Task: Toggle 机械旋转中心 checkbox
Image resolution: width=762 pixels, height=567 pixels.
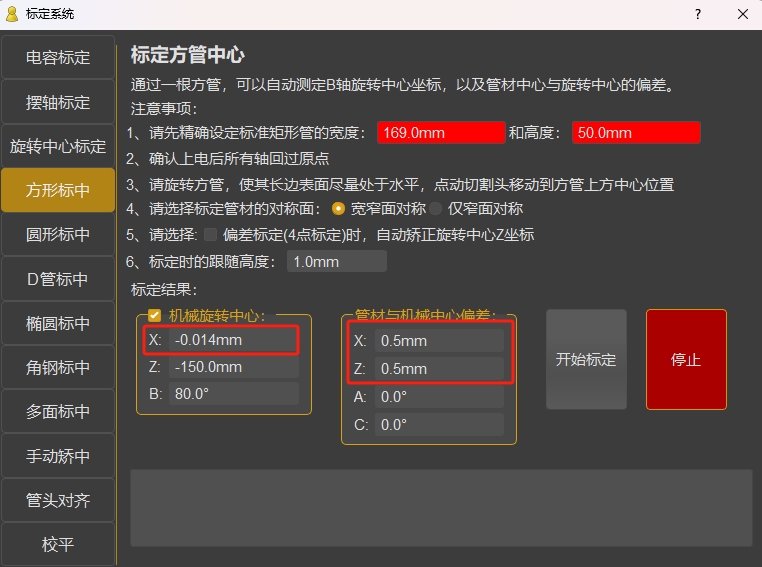Action: tap(155, 315)
